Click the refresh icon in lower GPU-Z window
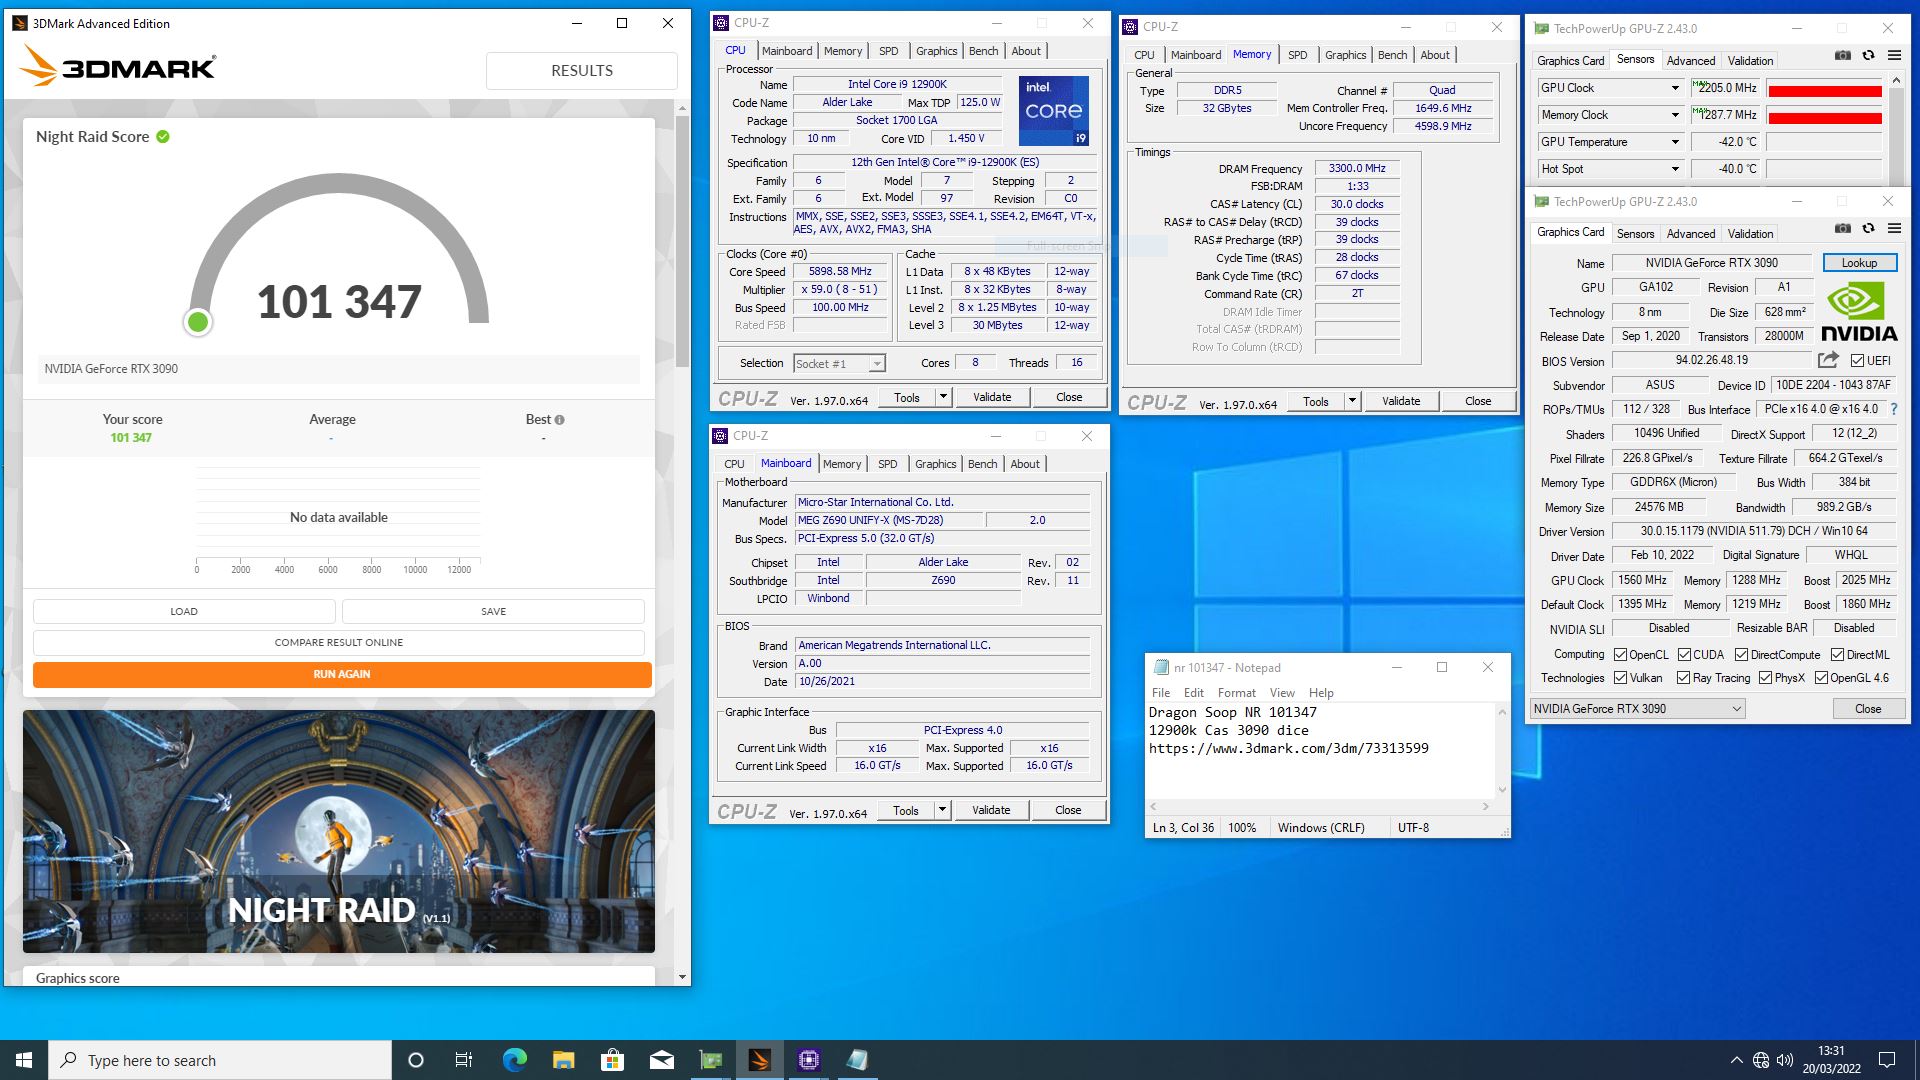Image resolution: width=1920 pixels, height=1080 pixels. [x=1868, y=229]
